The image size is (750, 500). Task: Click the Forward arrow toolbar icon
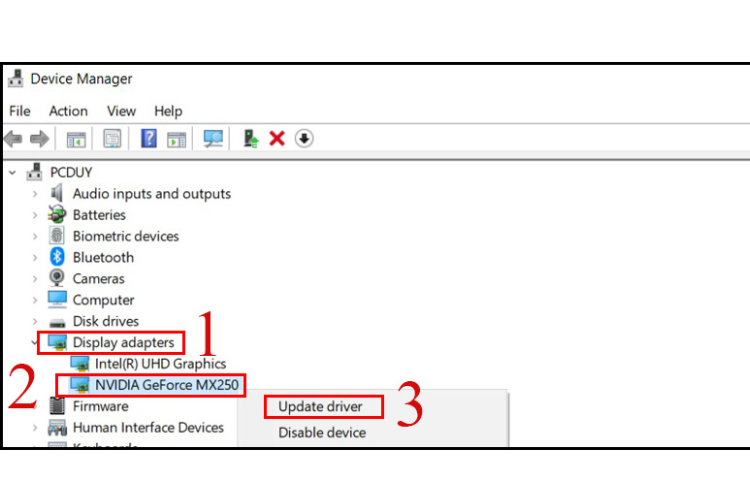tap(40, 139)
